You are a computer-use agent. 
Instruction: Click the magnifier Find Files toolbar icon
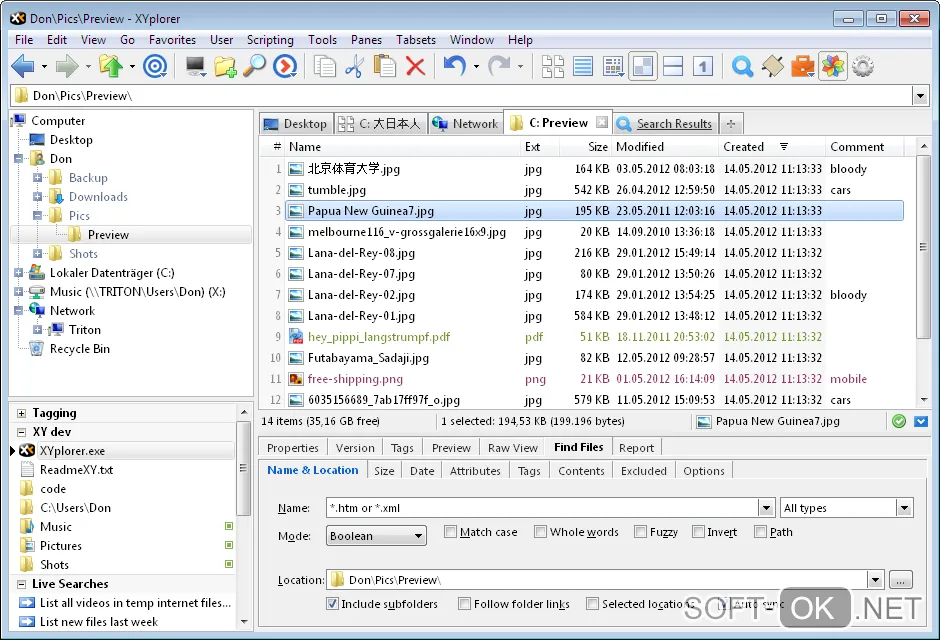point(254,66)
